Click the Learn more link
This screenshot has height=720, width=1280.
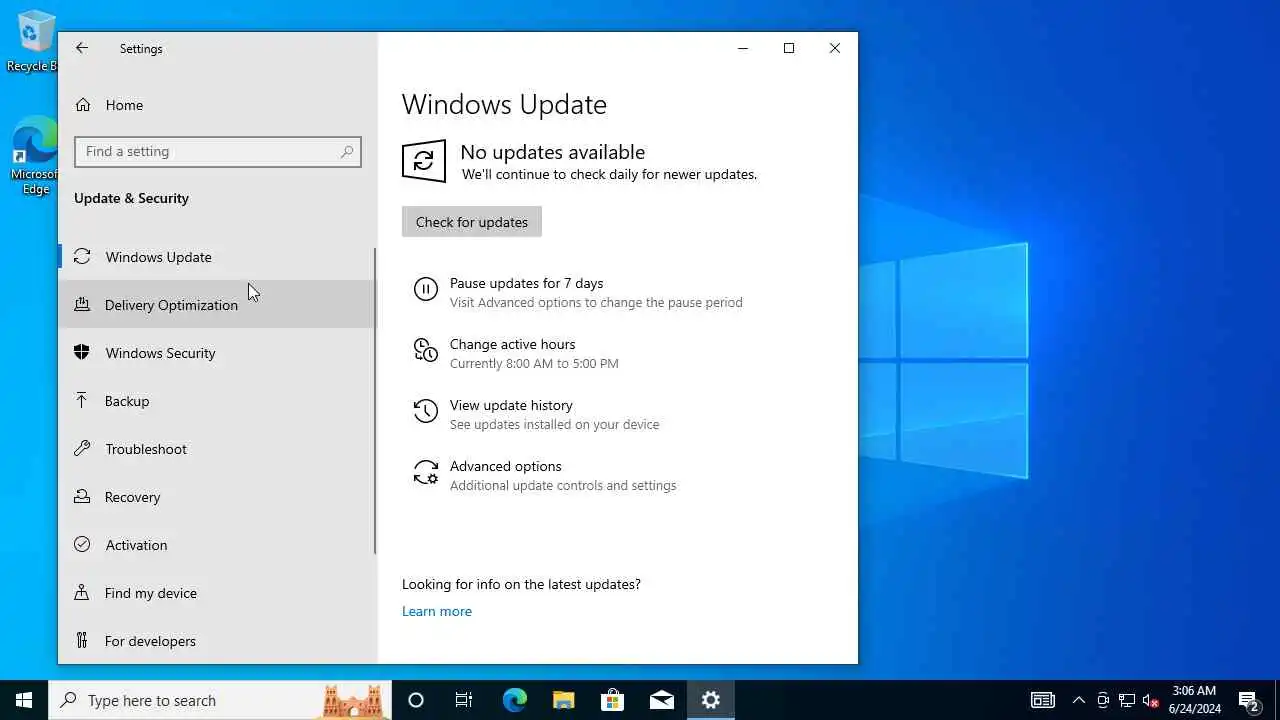pos(437,611)
